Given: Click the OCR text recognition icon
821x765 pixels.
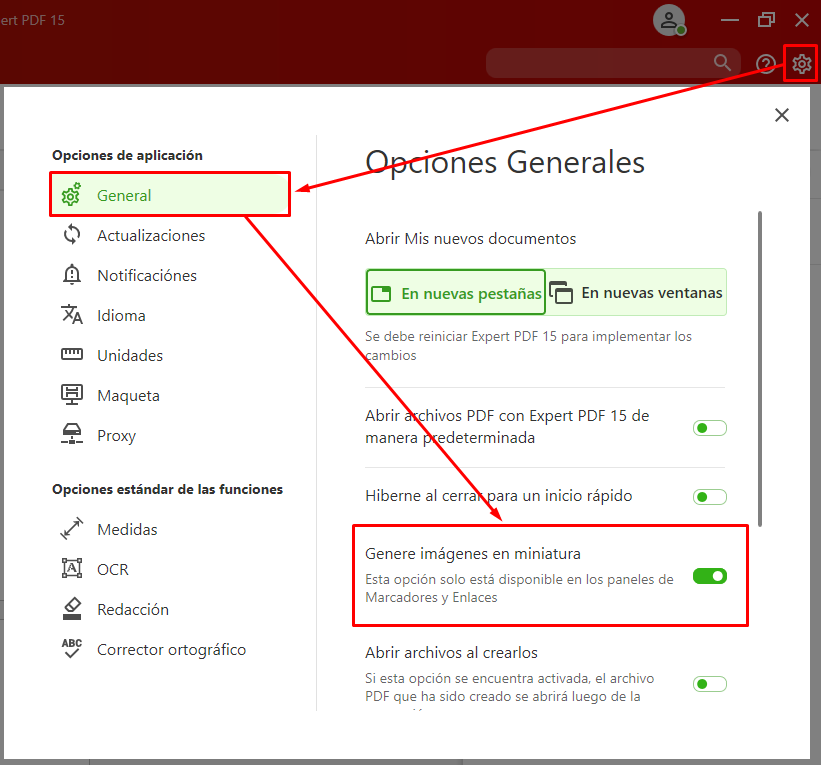Looking at the screenshot, I should click(x=72, y=568).
